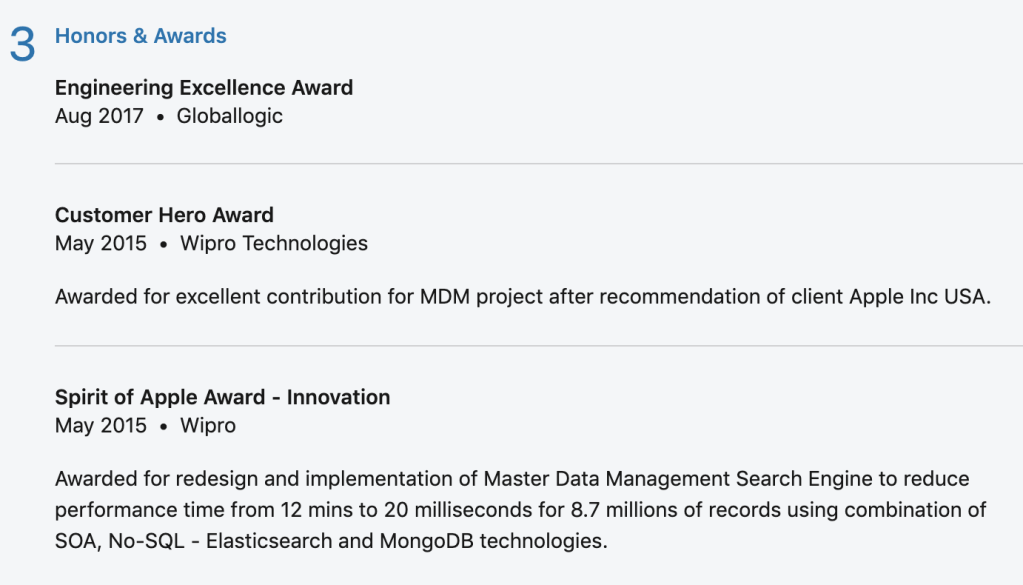1023x585 pixels.
Task: Click divider line below Customer Hero Award description
Action: 538,346
